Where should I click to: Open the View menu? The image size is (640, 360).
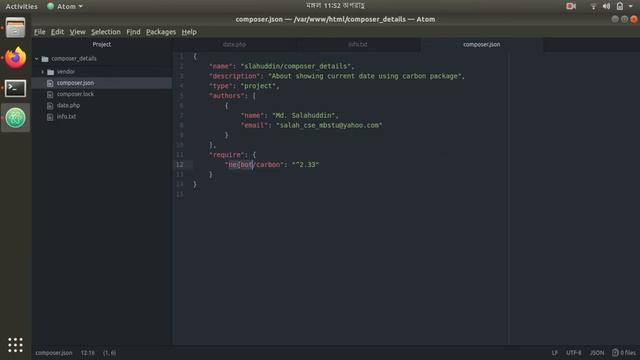77,32
